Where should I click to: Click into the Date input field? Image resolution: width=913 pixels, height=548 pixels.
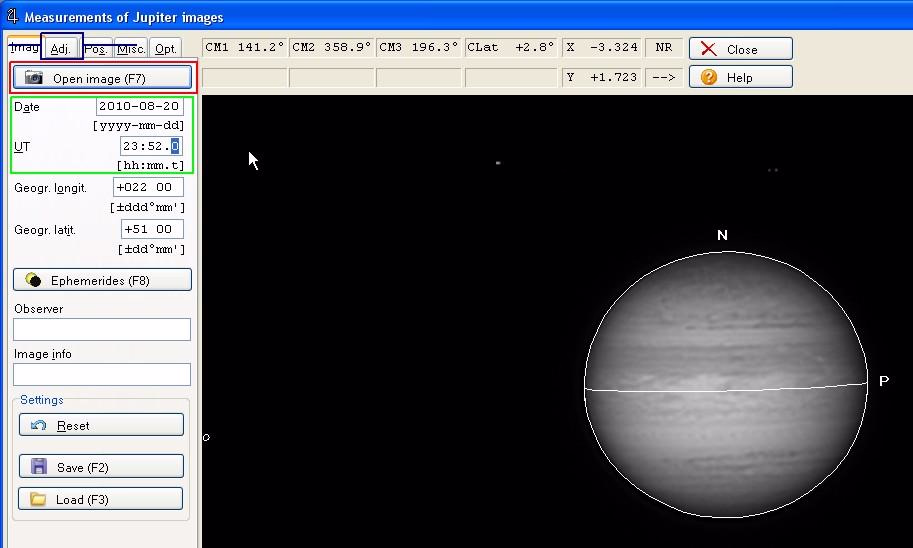tap(140, 107)
